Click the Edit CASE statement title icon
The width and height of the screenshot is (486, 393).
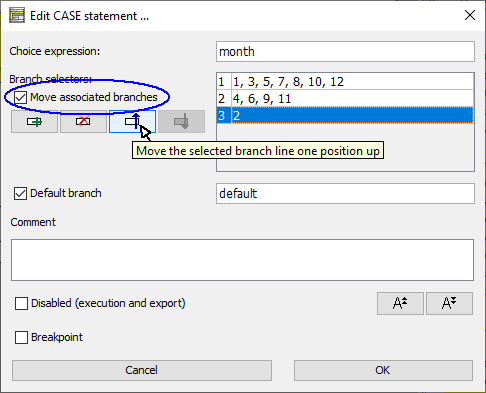[17, 16]
